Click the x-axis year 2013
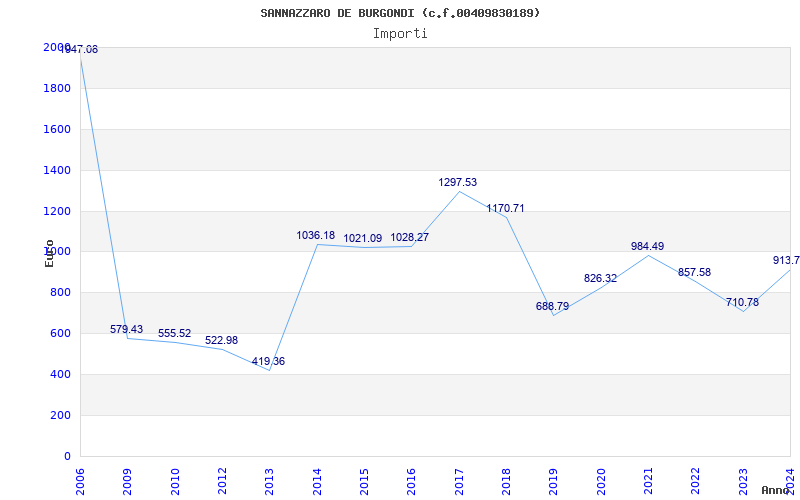The width and height of the screenshot is (800, 500). (x=269, y=482)
